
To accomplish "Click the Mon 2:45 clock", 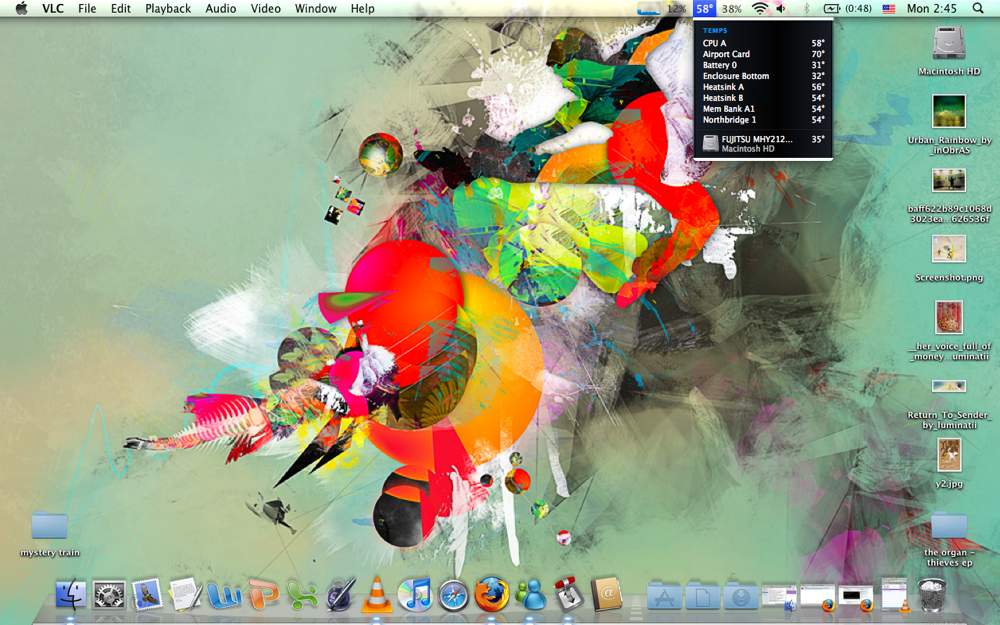I will click(932, 8).
